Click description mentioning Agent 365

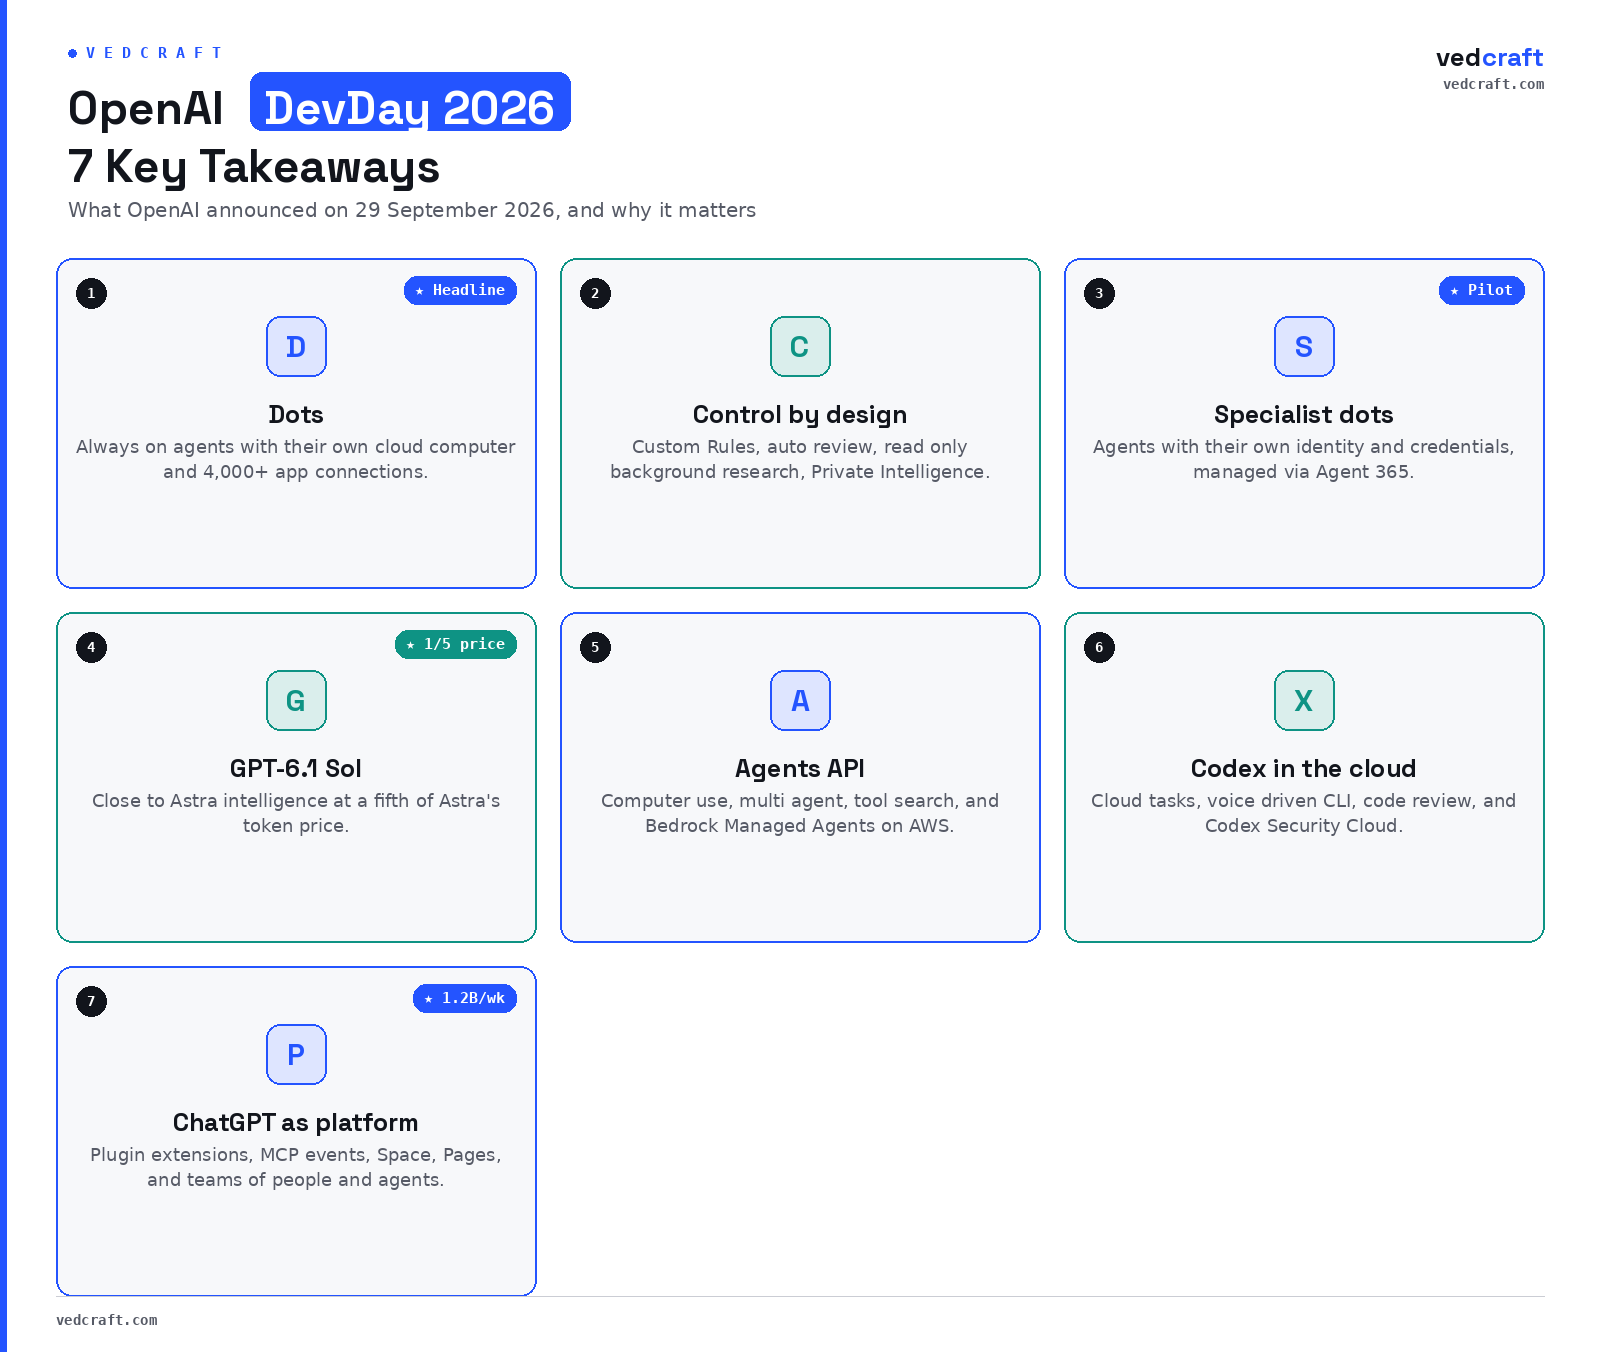[x=1304, y=459]
